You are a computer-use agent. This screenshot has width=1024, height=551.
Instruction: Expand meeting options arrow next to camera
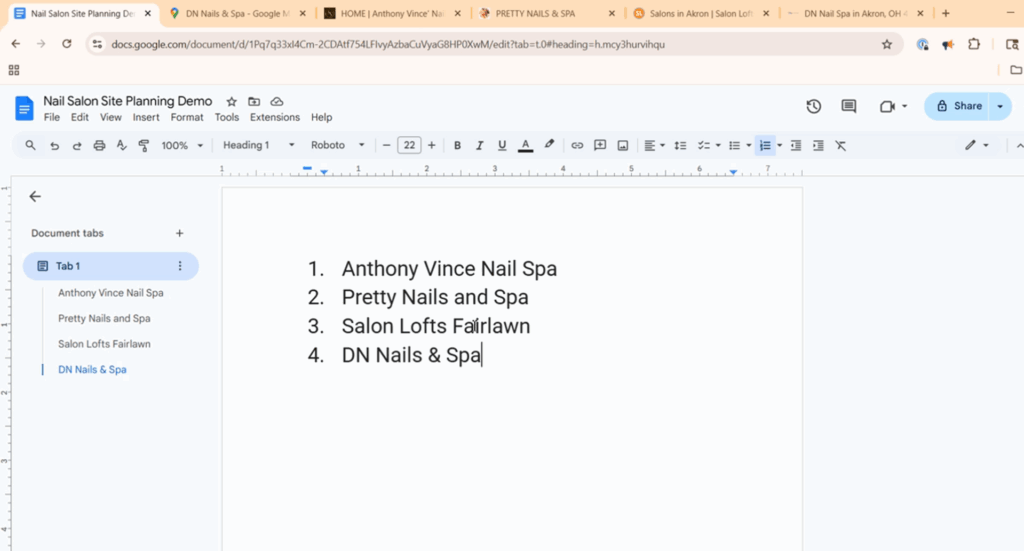pyautogui.click(x=904, y=106)
